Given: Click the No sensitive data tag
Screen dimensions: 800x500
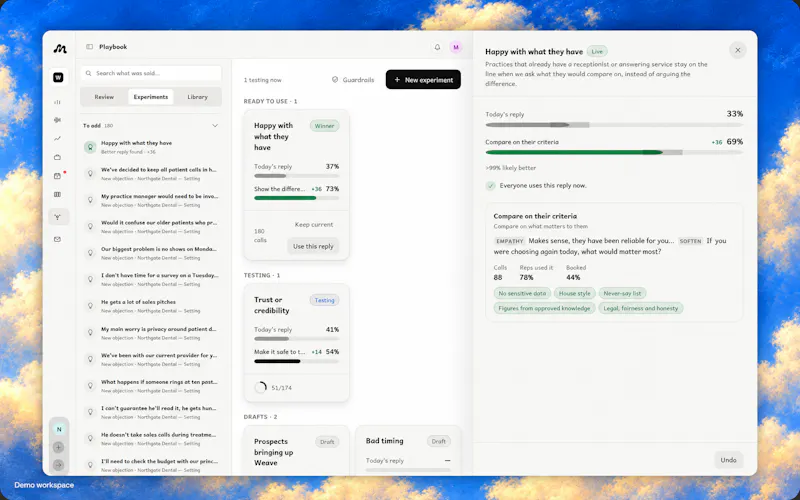Looking at the screenshot, I should point(522,293).
